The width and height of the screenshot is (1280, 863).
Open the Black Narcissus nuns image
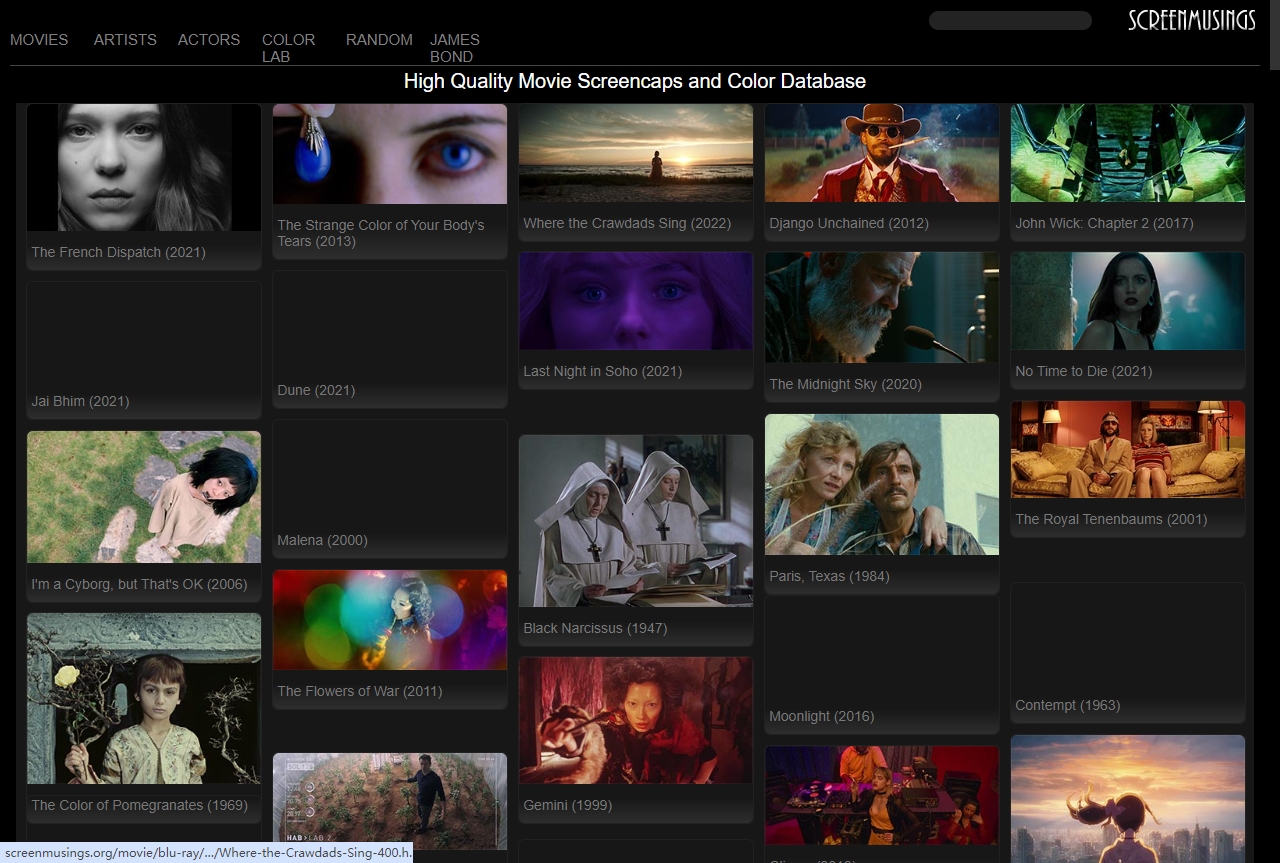[636, 520]
